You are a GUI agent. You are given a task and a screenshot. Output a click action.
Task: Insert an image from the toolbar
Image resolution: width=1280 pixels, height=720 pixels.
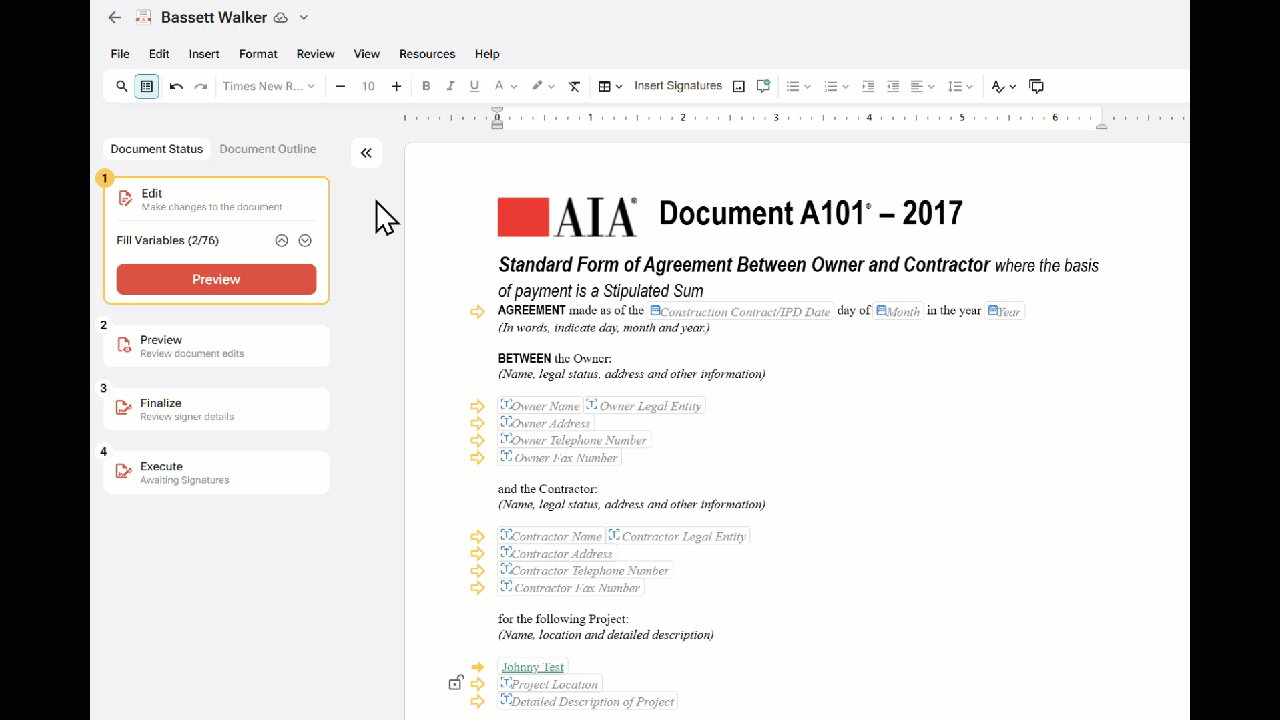pyautogui.click(x=739, y=87)
